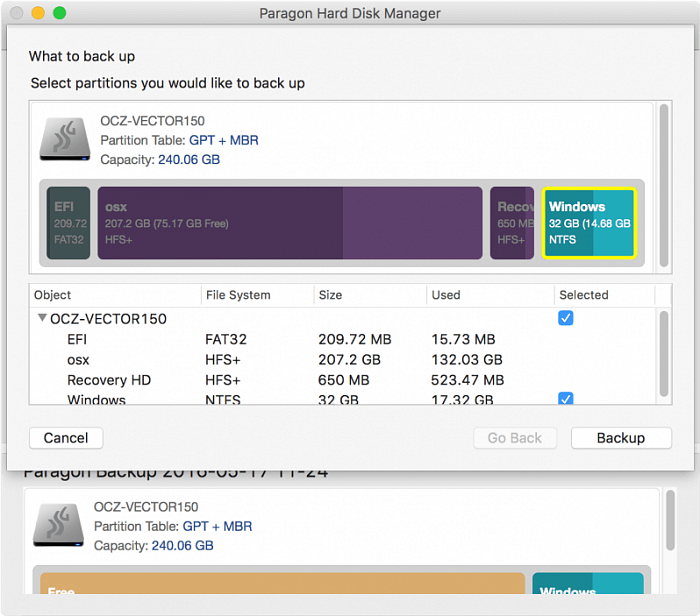
Task: Click the background window's scrollbar
Action: pyautogui.click(x=670, y=520)
